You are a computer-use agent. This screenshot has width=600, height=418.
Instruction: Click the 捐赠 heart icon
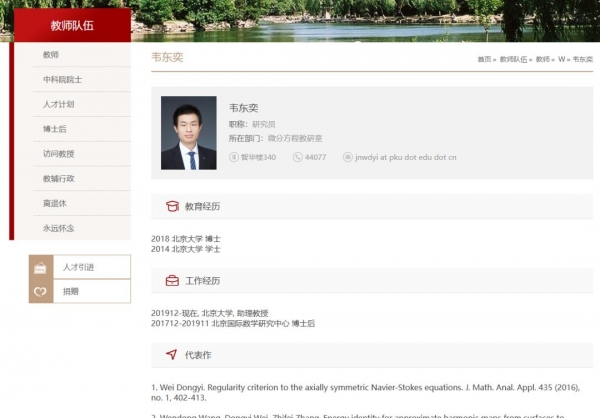coord(41,292)
